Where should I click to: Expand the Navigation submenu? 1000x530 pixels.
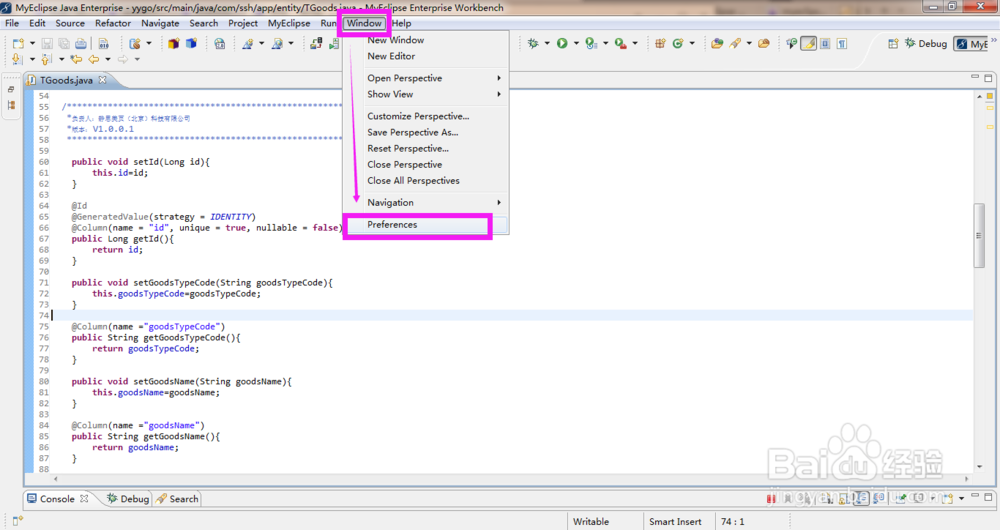pos(425,202)
